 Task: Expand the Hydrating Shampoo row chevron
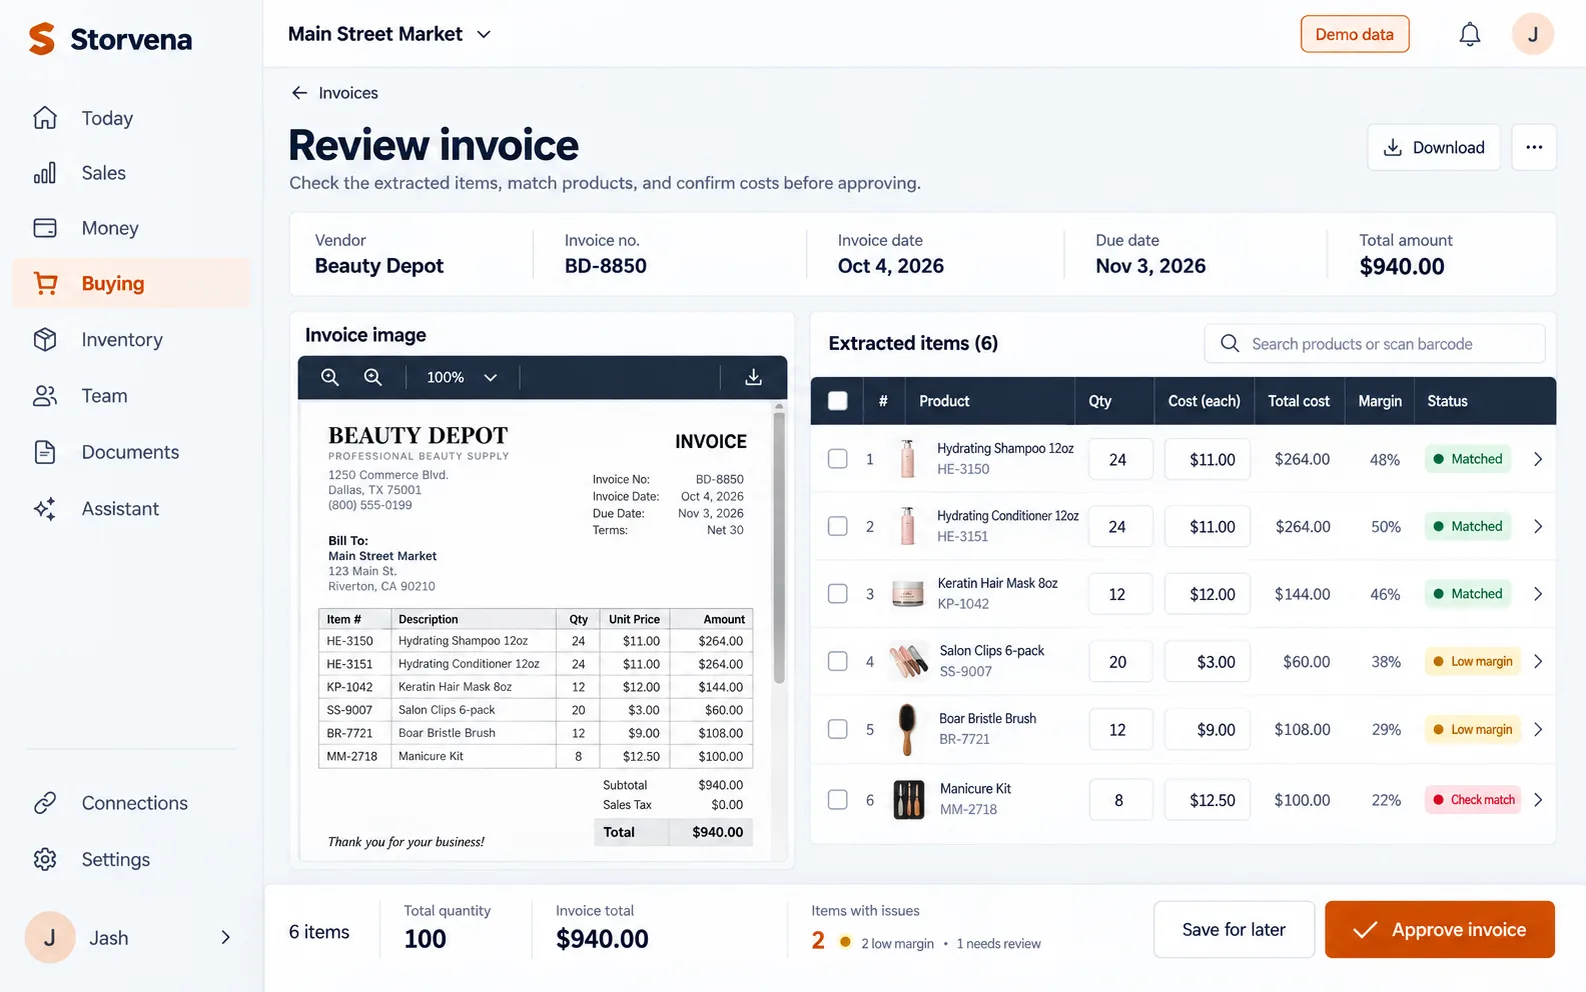point(1538,459)
